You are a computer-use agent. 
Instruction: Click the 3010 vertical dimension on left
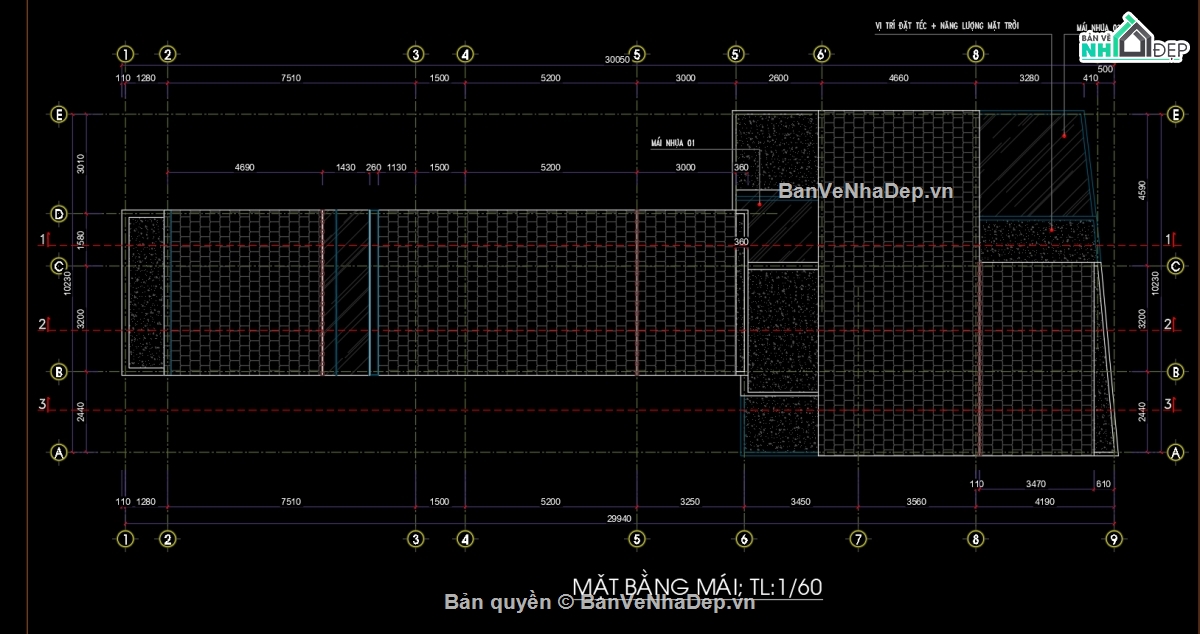click(82, 163)
